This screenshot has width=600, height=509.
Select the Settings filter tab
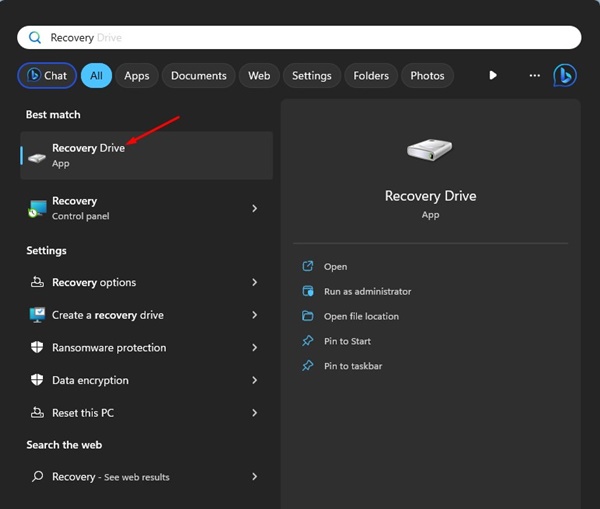click(312, 75)
